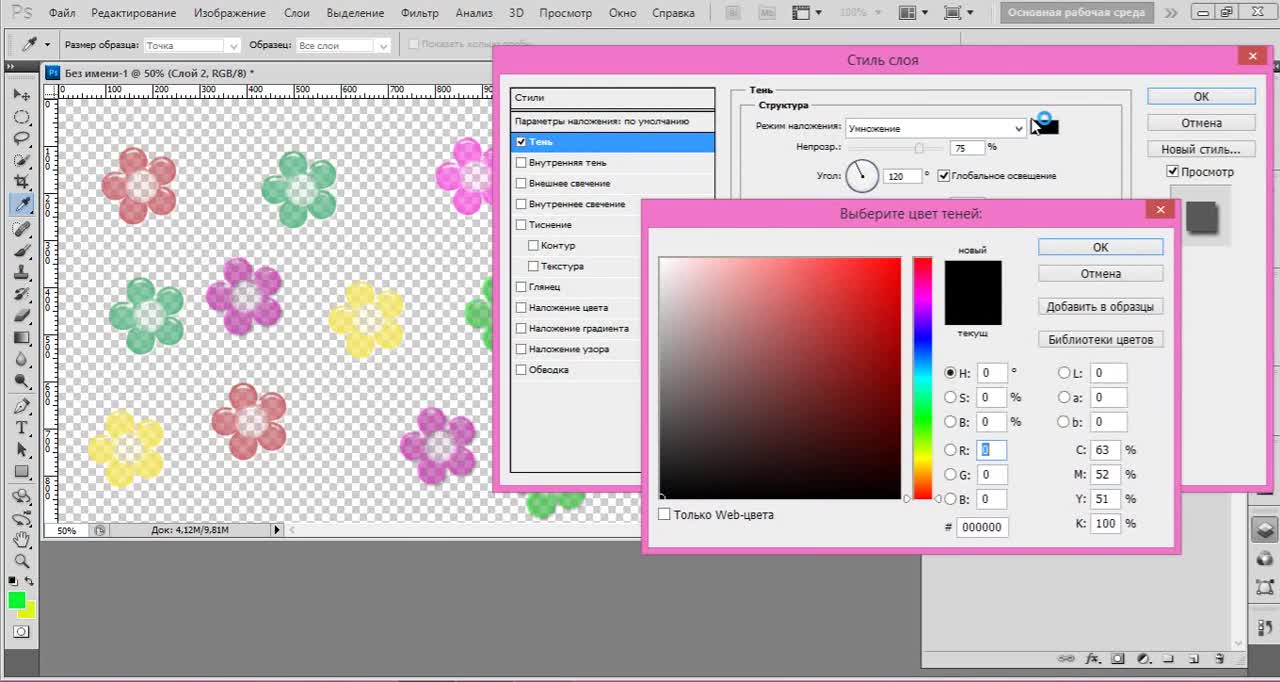Image resolution: width=1280 pixels, height=682 pixels.
Task: Select the Move tool in toolbox
Action: [21, 95]
